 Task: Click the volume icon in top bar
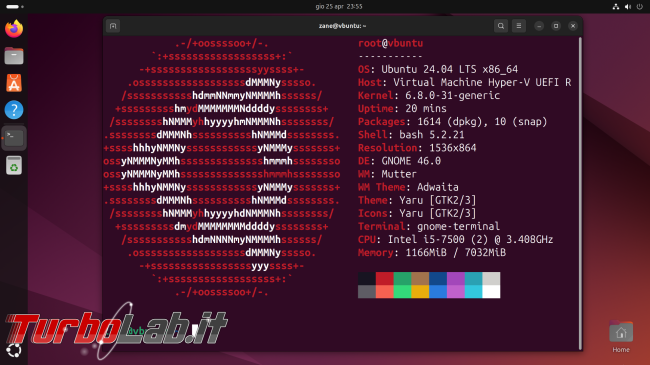[628, 7]
